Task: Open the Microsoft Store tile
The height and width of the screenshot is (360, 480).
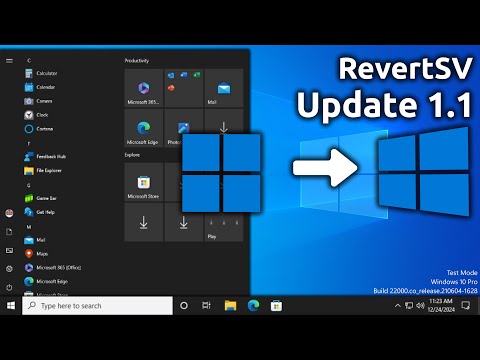Action: pos(144,182)
